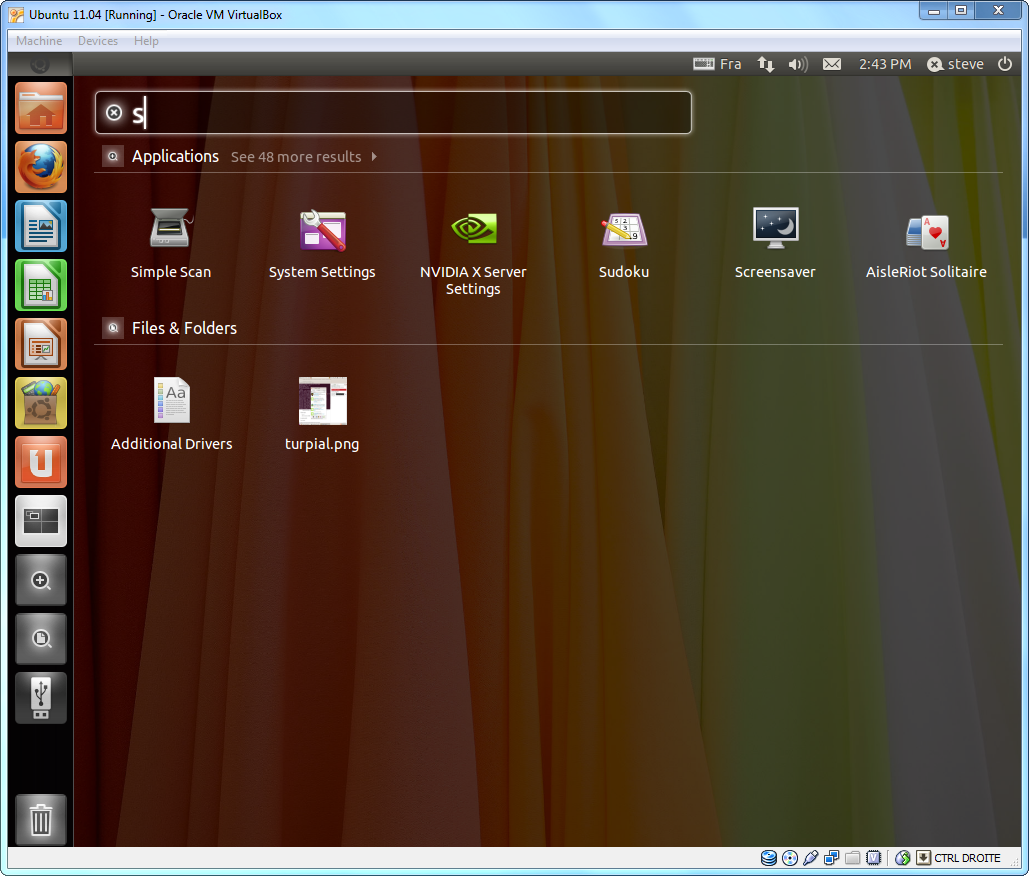
Task: Click VirtualBox USB devices status icon
Action: pyautogui.click(x=810, y=858)
